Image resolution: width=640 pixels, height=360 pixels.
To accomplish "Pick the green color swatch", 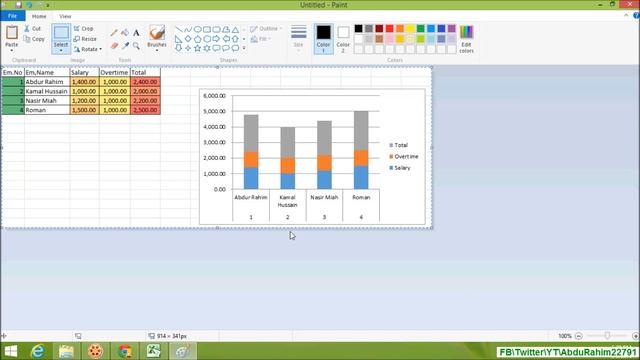I will pos(420,28).
